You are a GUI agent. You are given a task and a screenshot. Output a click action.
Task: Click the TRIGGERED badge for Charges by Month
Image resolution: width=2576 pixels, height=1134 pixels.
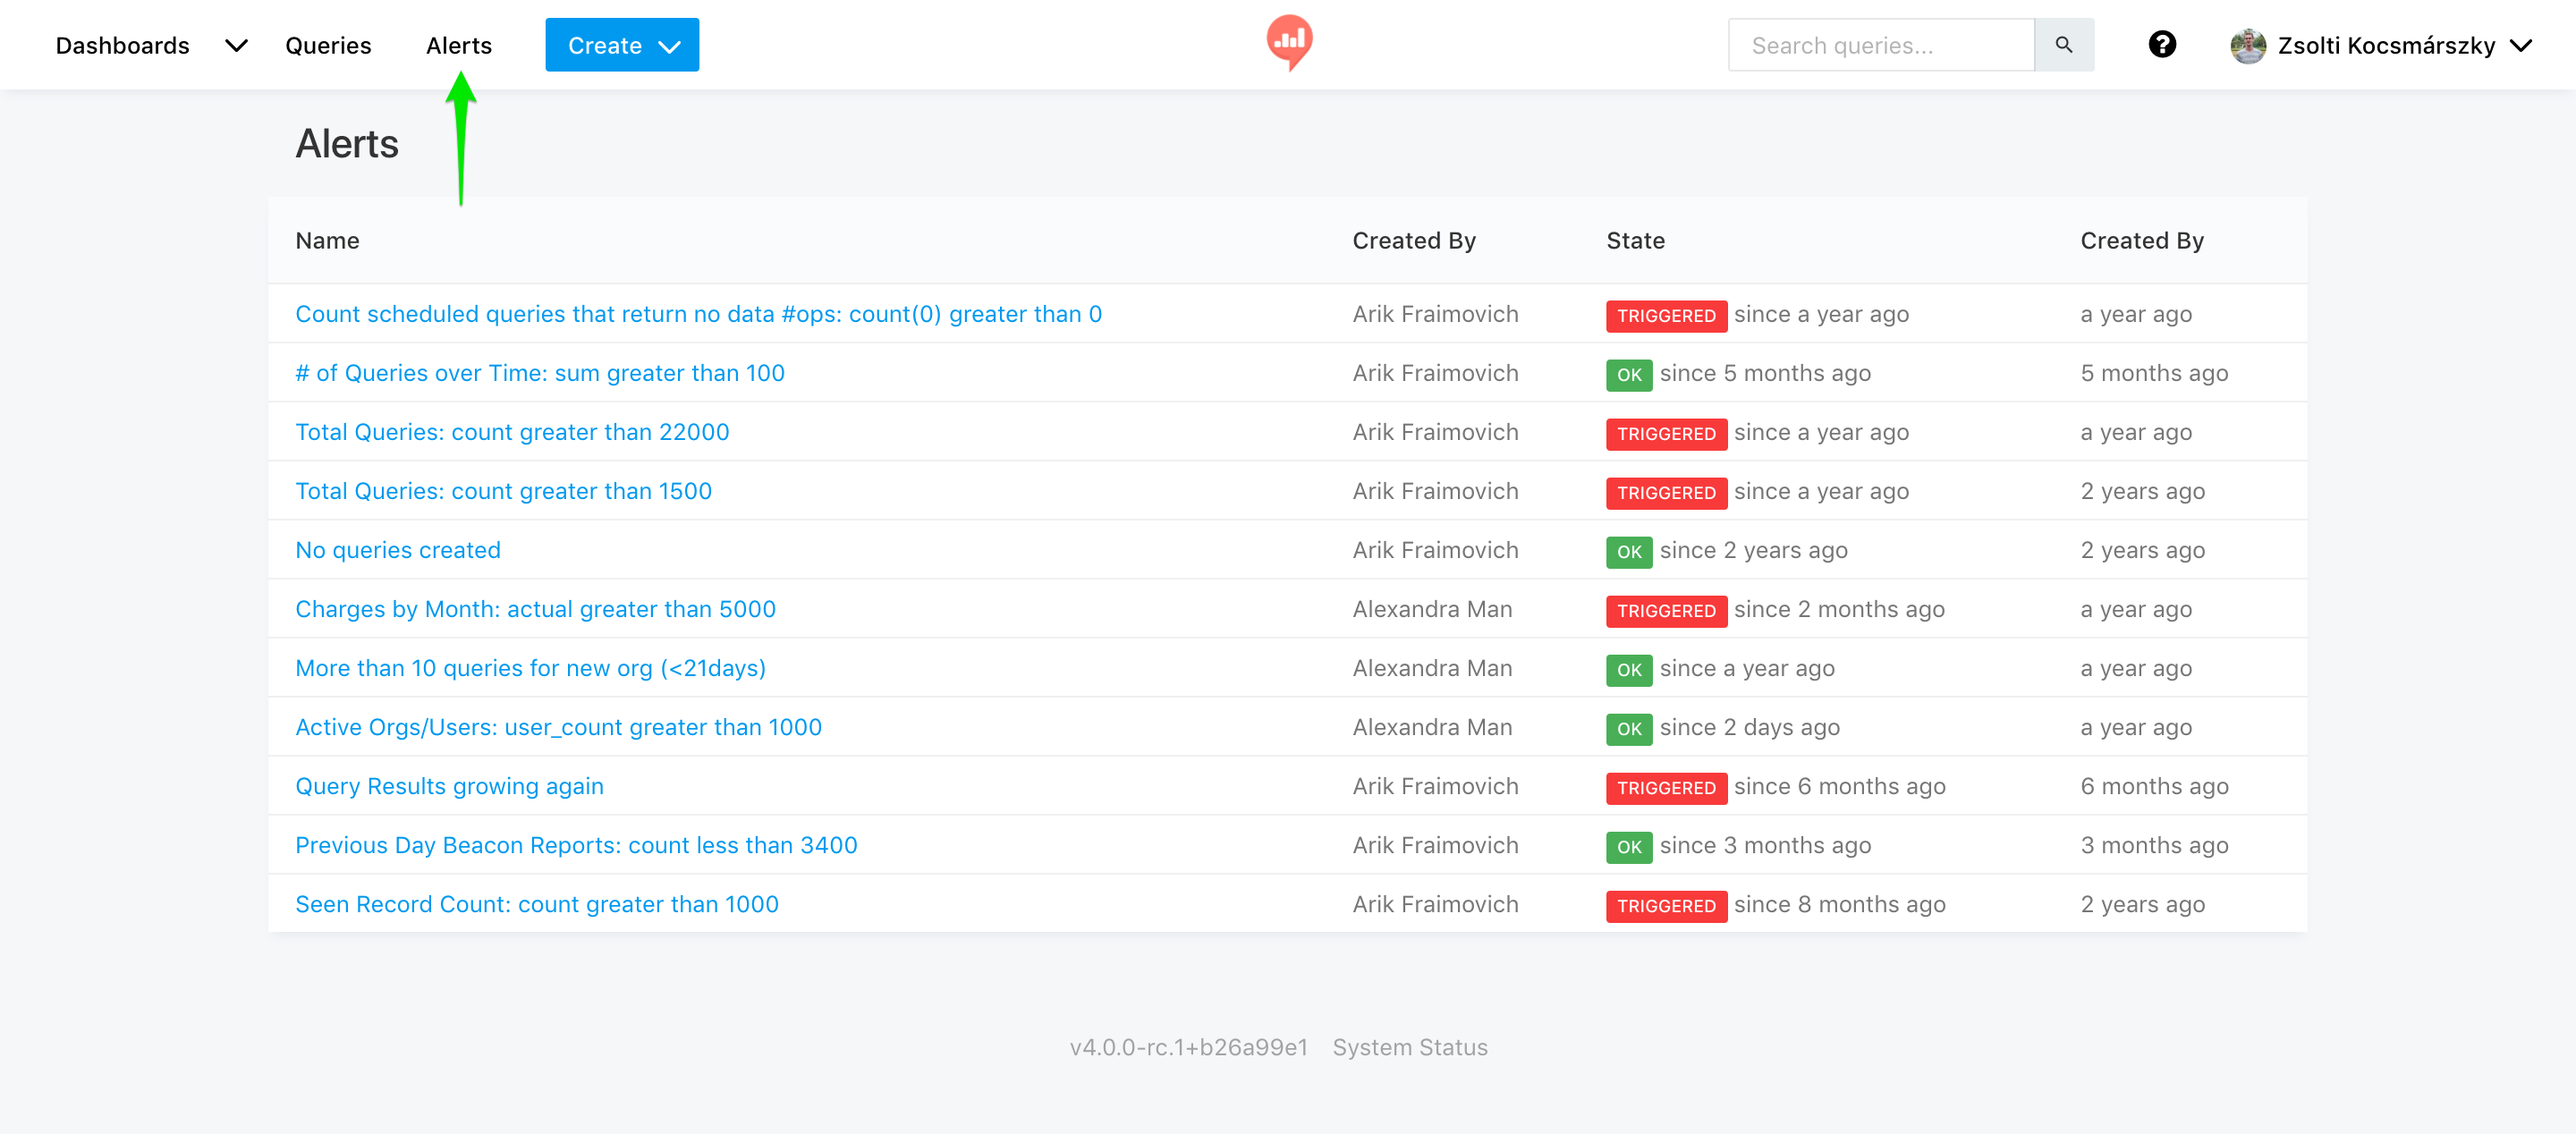coord(1665,611)
